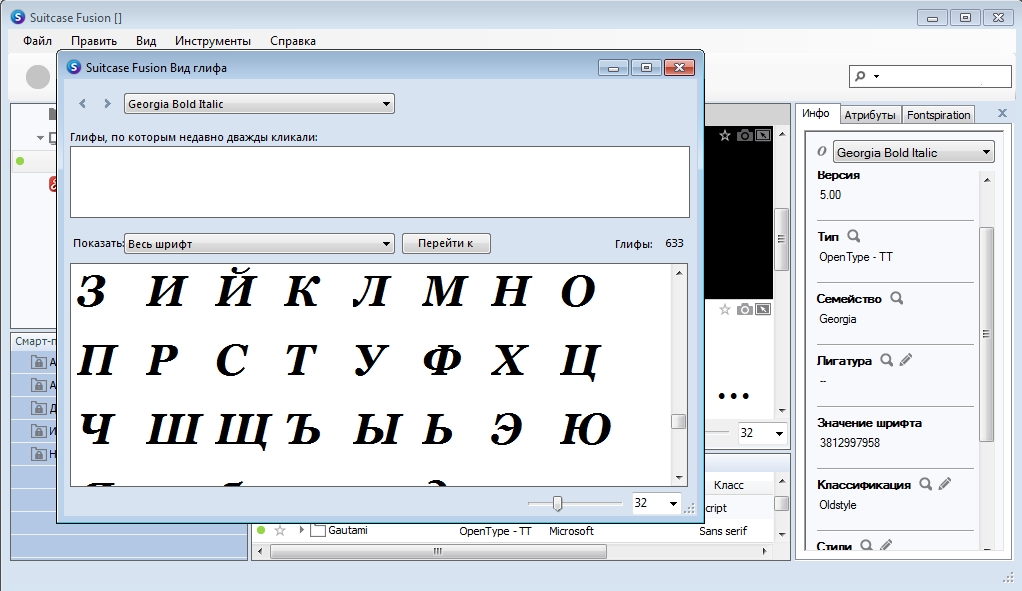This screenshot has height=591, width=1022.
Task: Click font list horizontal scrollbar thumb
Action: [x=438, y=551]
